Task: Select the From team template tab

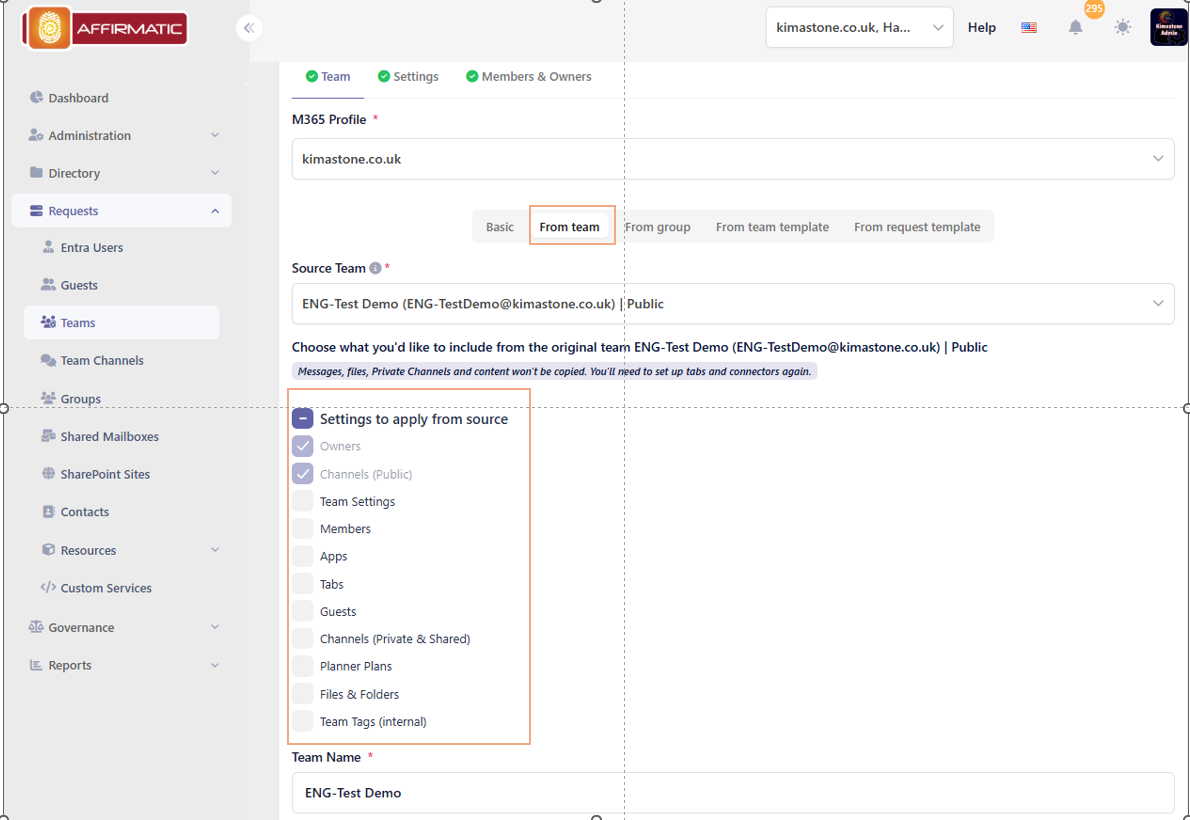Action: [772, 227]
